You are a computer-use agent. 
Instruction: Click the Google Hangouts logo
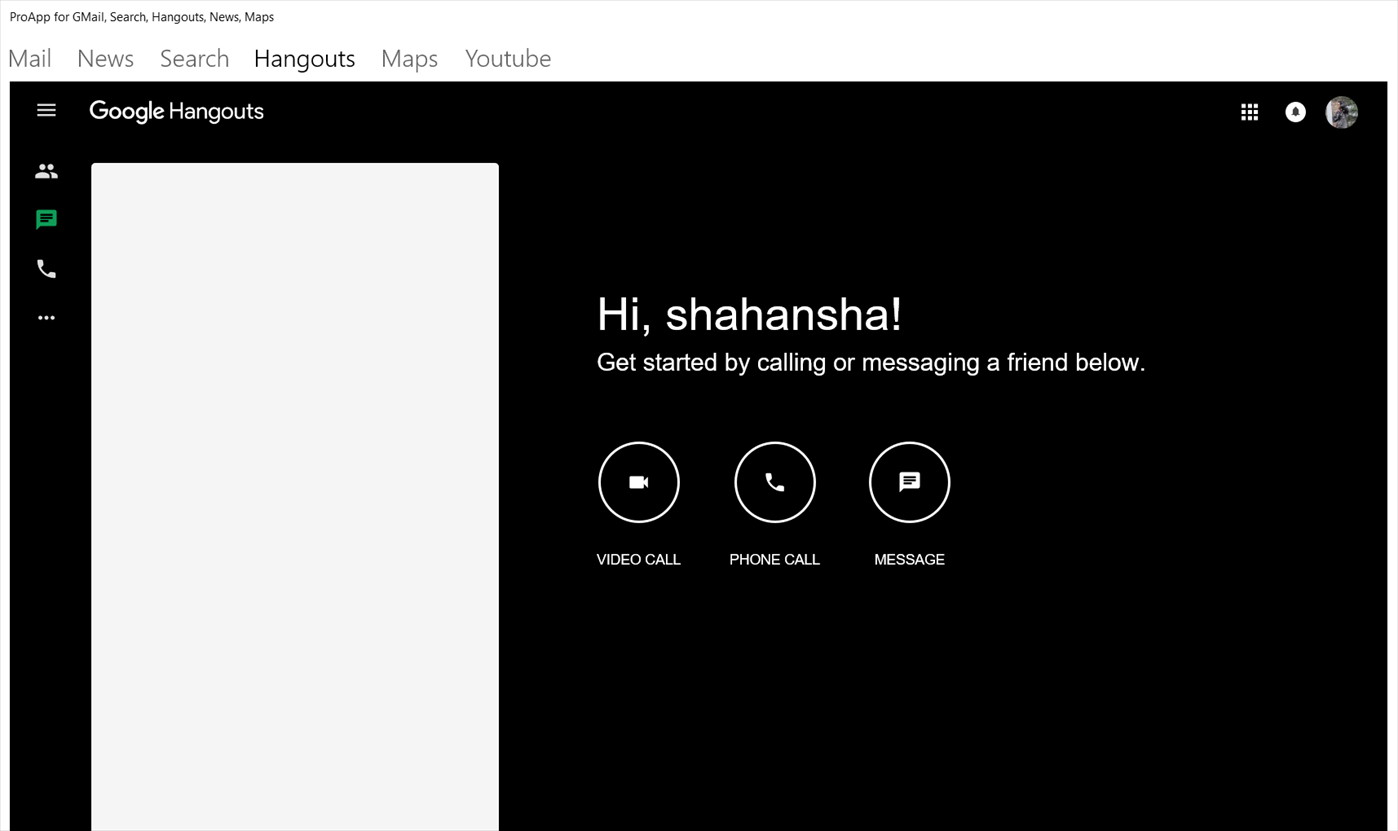coord(176,111)
